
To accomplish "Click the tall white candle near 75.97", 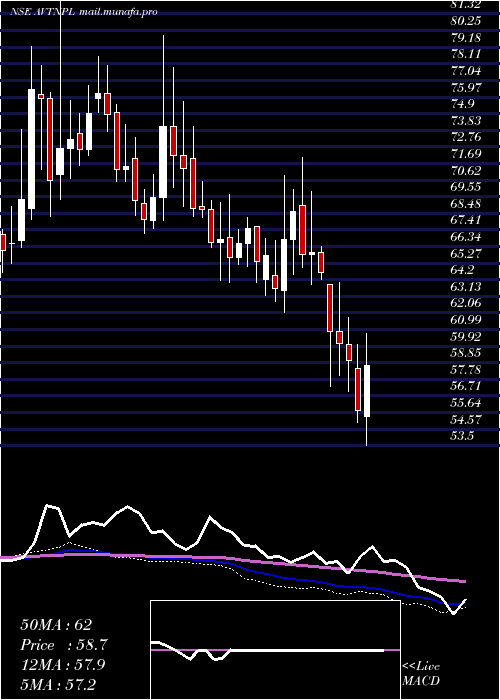I will coord(31,149).
